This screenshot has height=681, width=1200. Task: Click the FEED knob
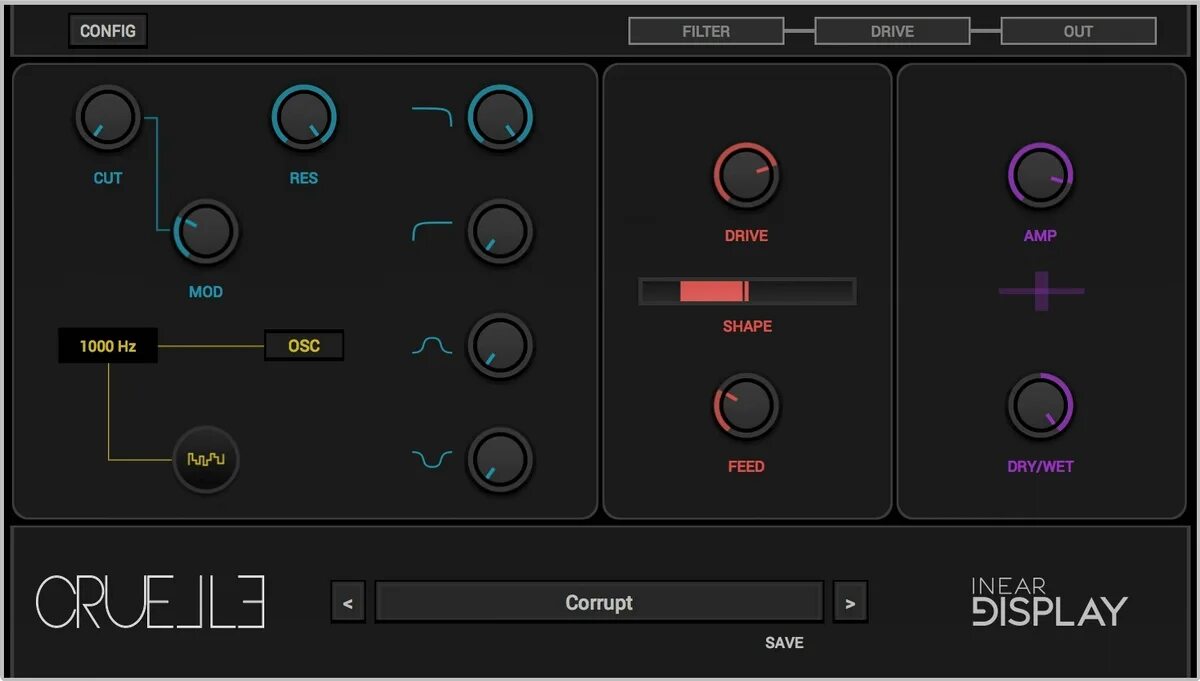click(x=746, y=406)
